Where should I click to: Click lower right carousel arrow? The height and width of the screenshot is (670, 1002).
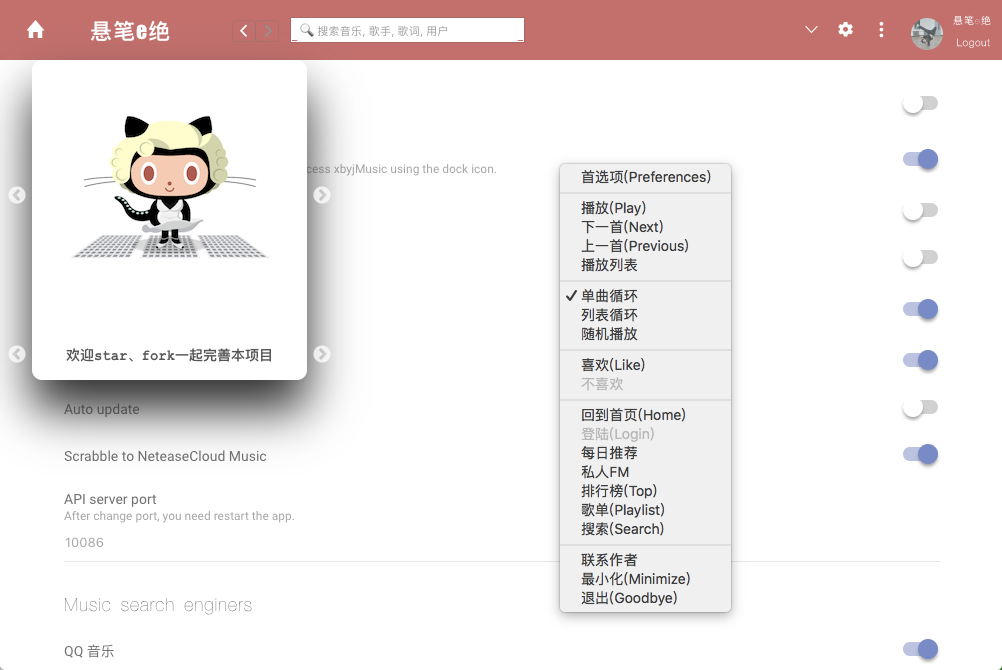tap(322, 354)
